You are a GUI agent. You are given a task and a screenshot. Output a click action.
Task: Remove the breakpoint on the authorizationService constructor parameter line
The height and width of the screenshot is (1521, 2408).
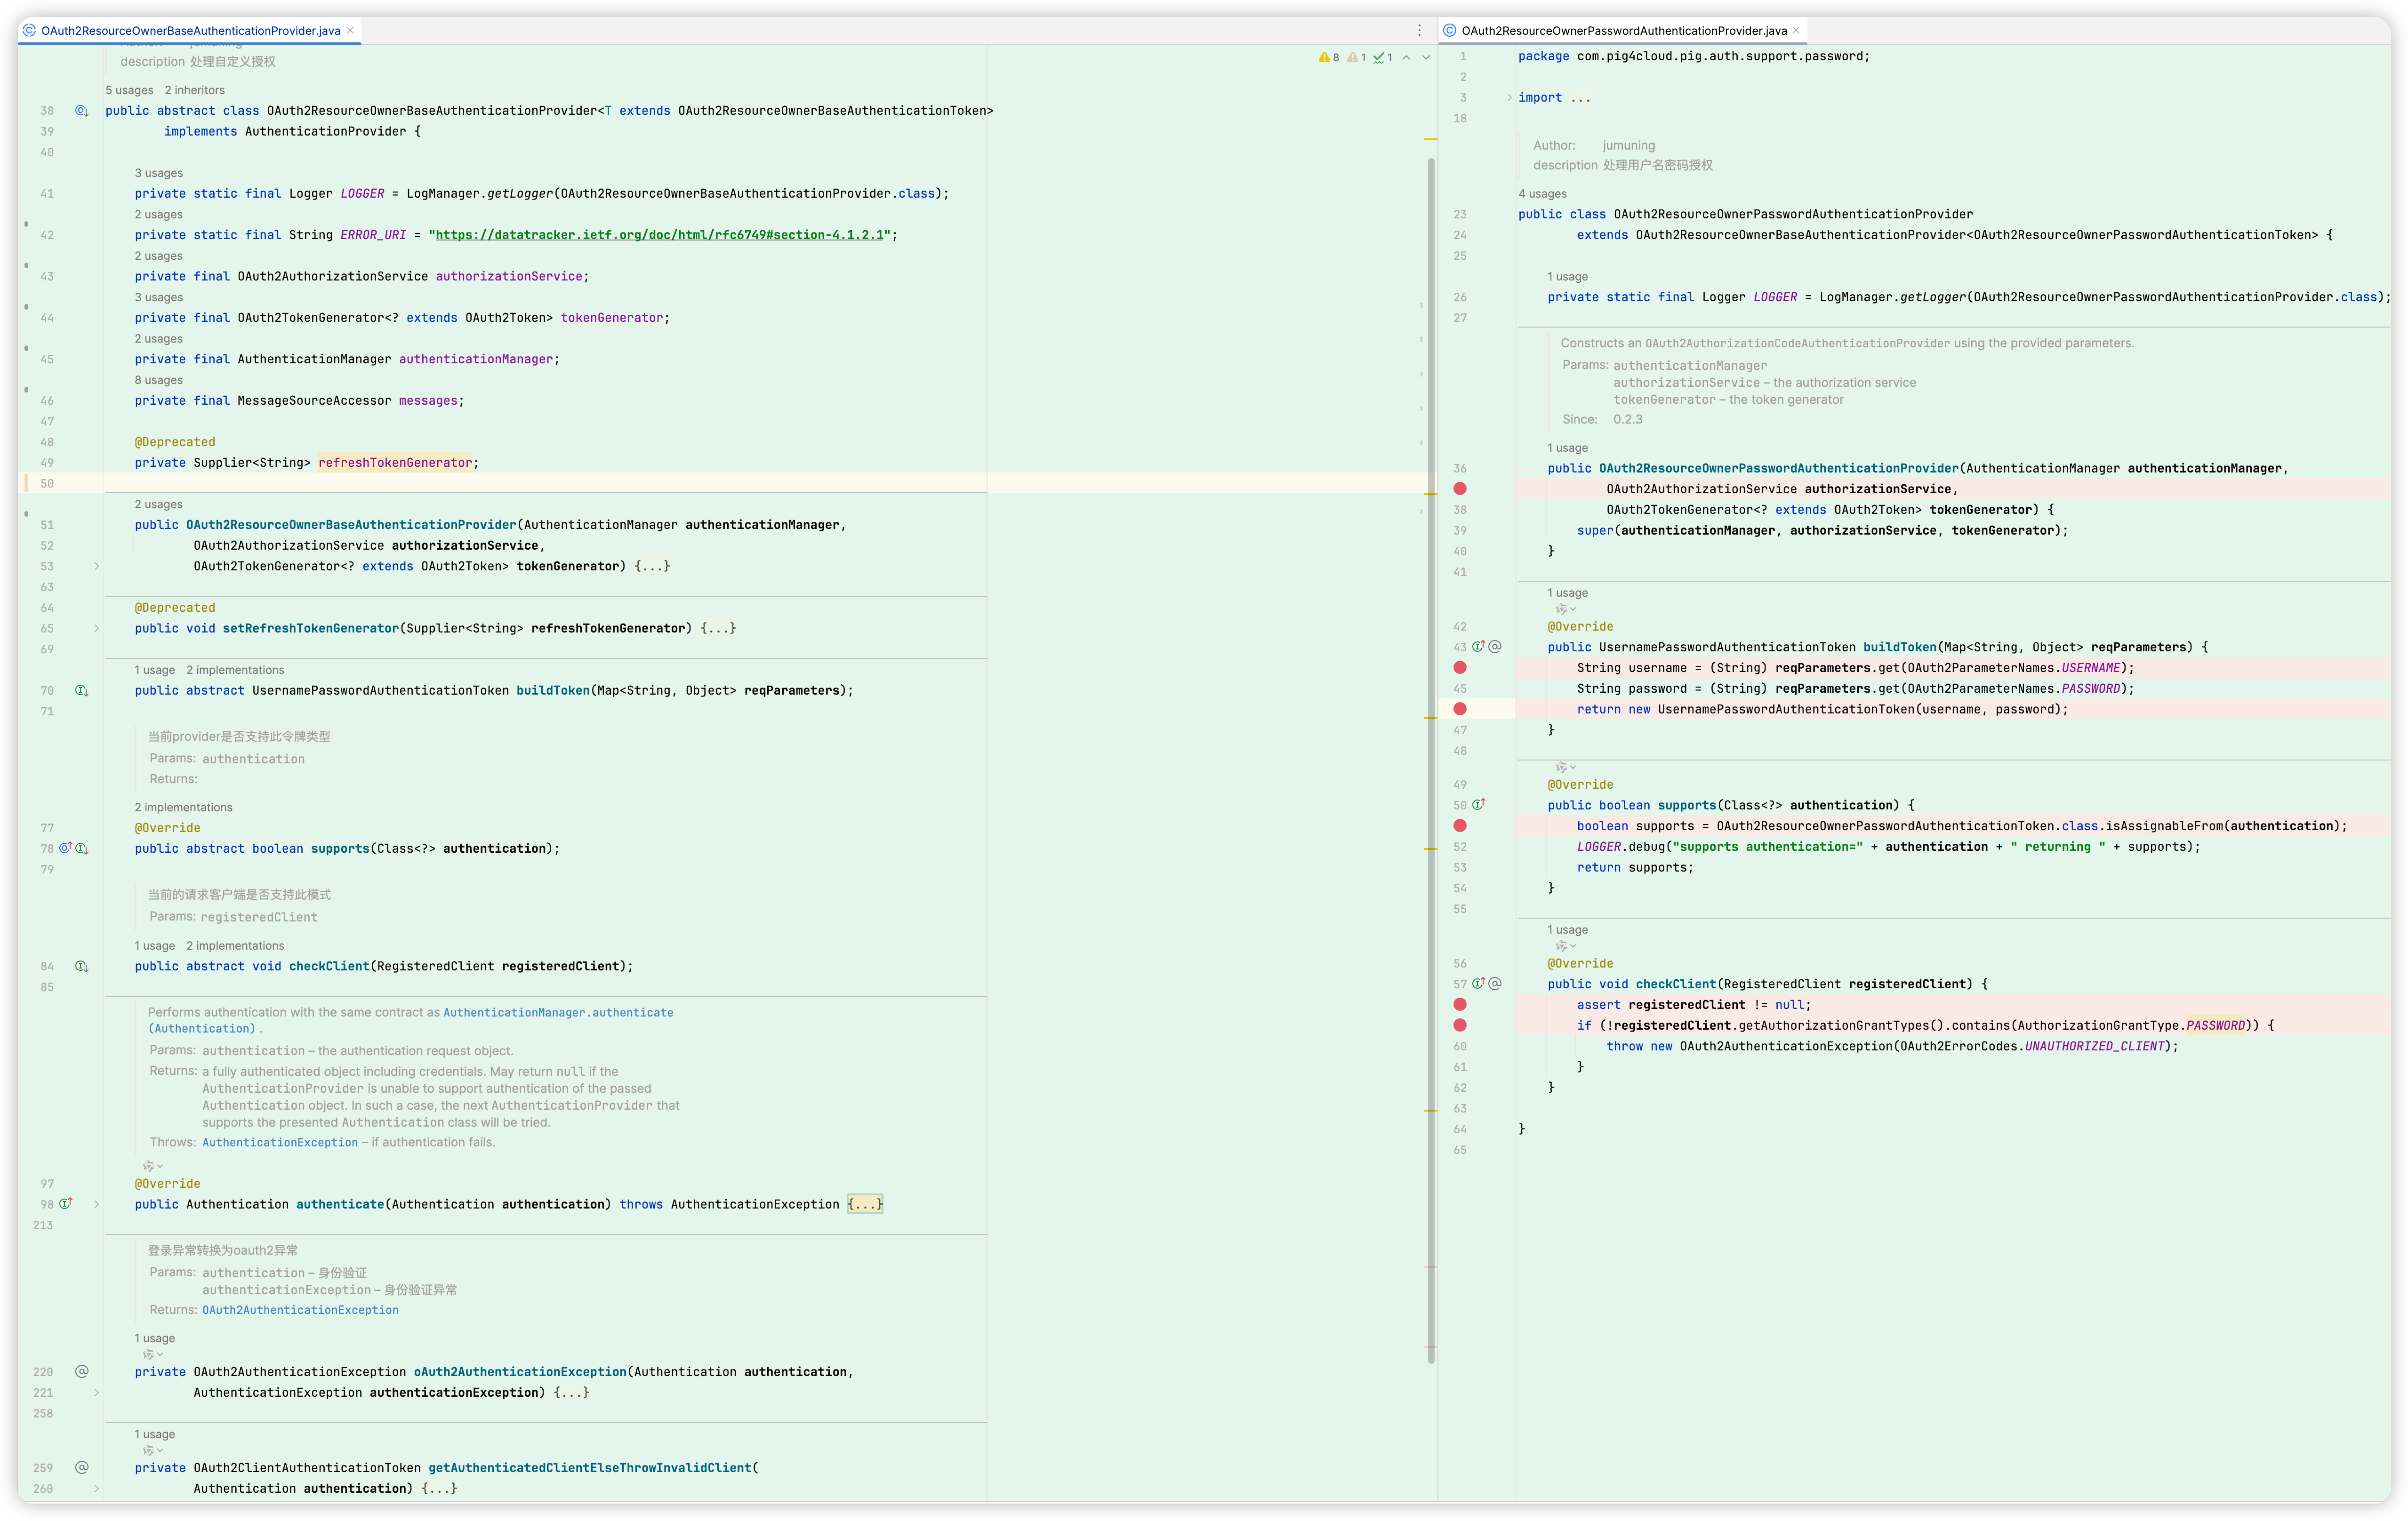tap(1460, 489)
